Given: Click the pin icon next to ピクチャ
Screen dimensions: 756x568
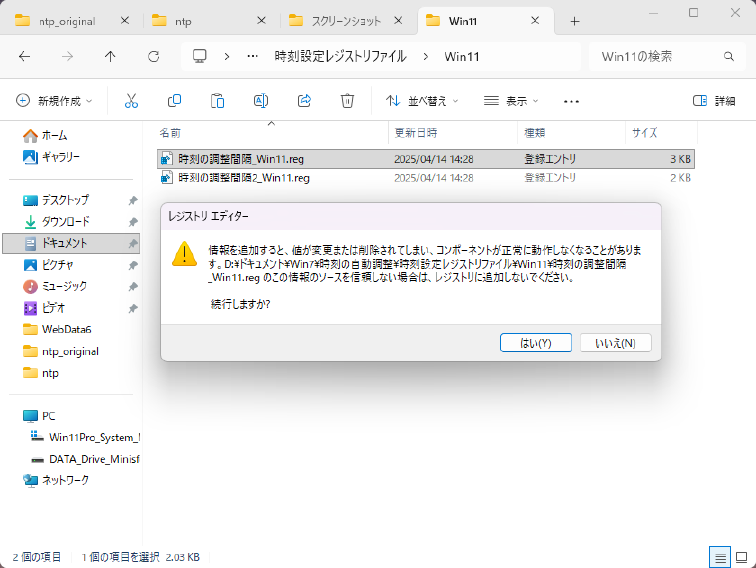Looking at the screenshot, I should click(x=133, y=265).
